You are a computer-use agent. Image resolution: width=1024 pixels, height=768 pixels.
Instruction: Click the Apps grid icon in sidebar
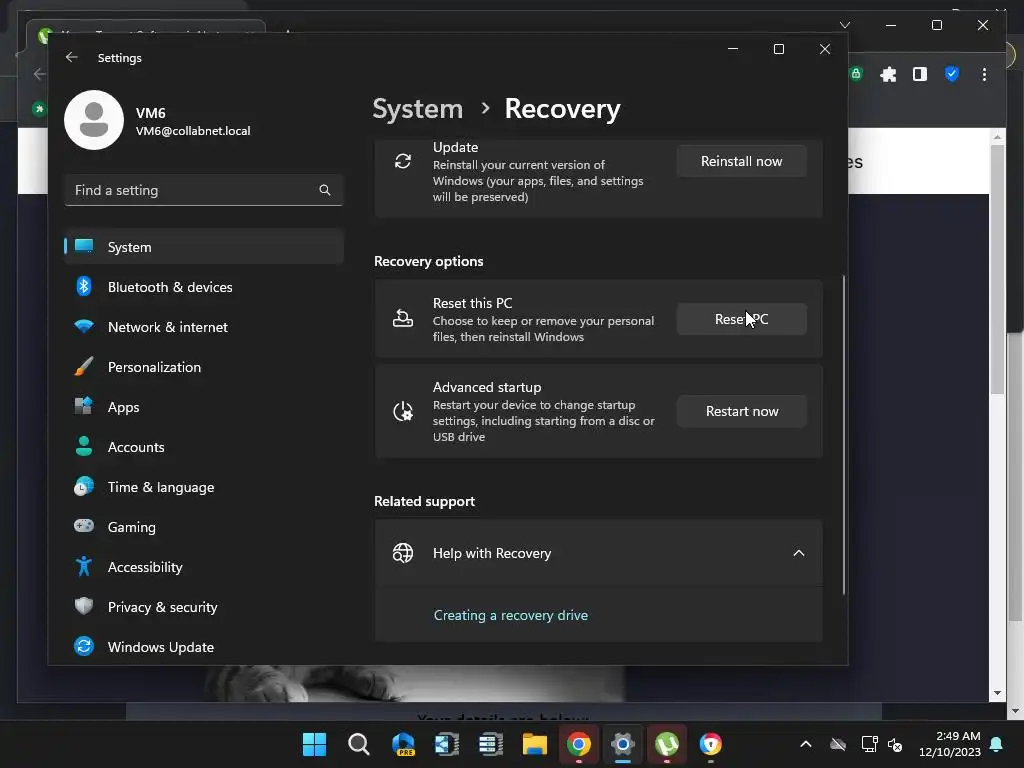pos(84,406)
